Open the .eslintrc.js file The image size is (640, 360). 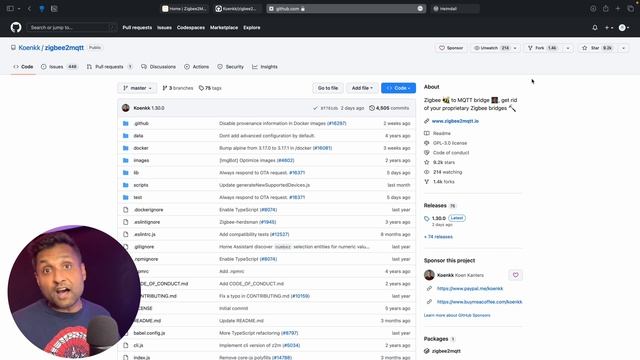click(144, 234)
